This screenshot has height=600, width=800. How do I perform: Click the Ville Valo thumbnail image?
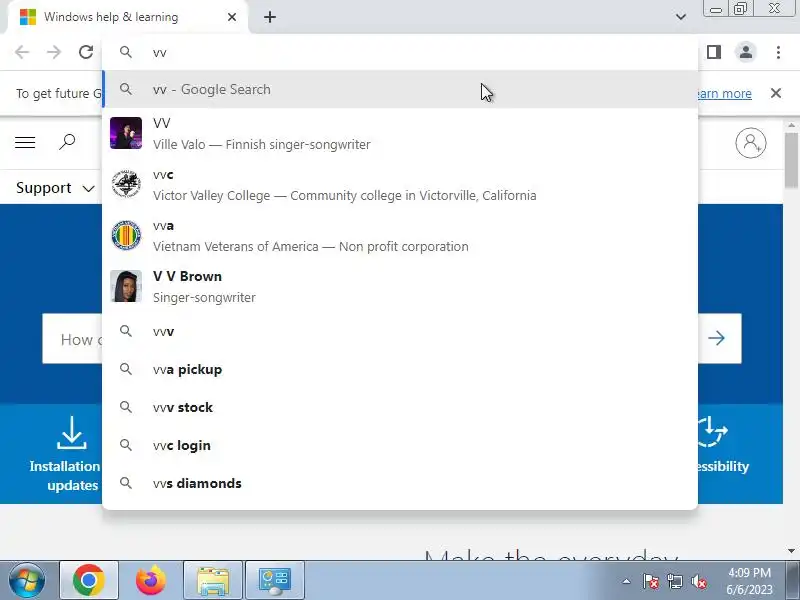(126, 133)
